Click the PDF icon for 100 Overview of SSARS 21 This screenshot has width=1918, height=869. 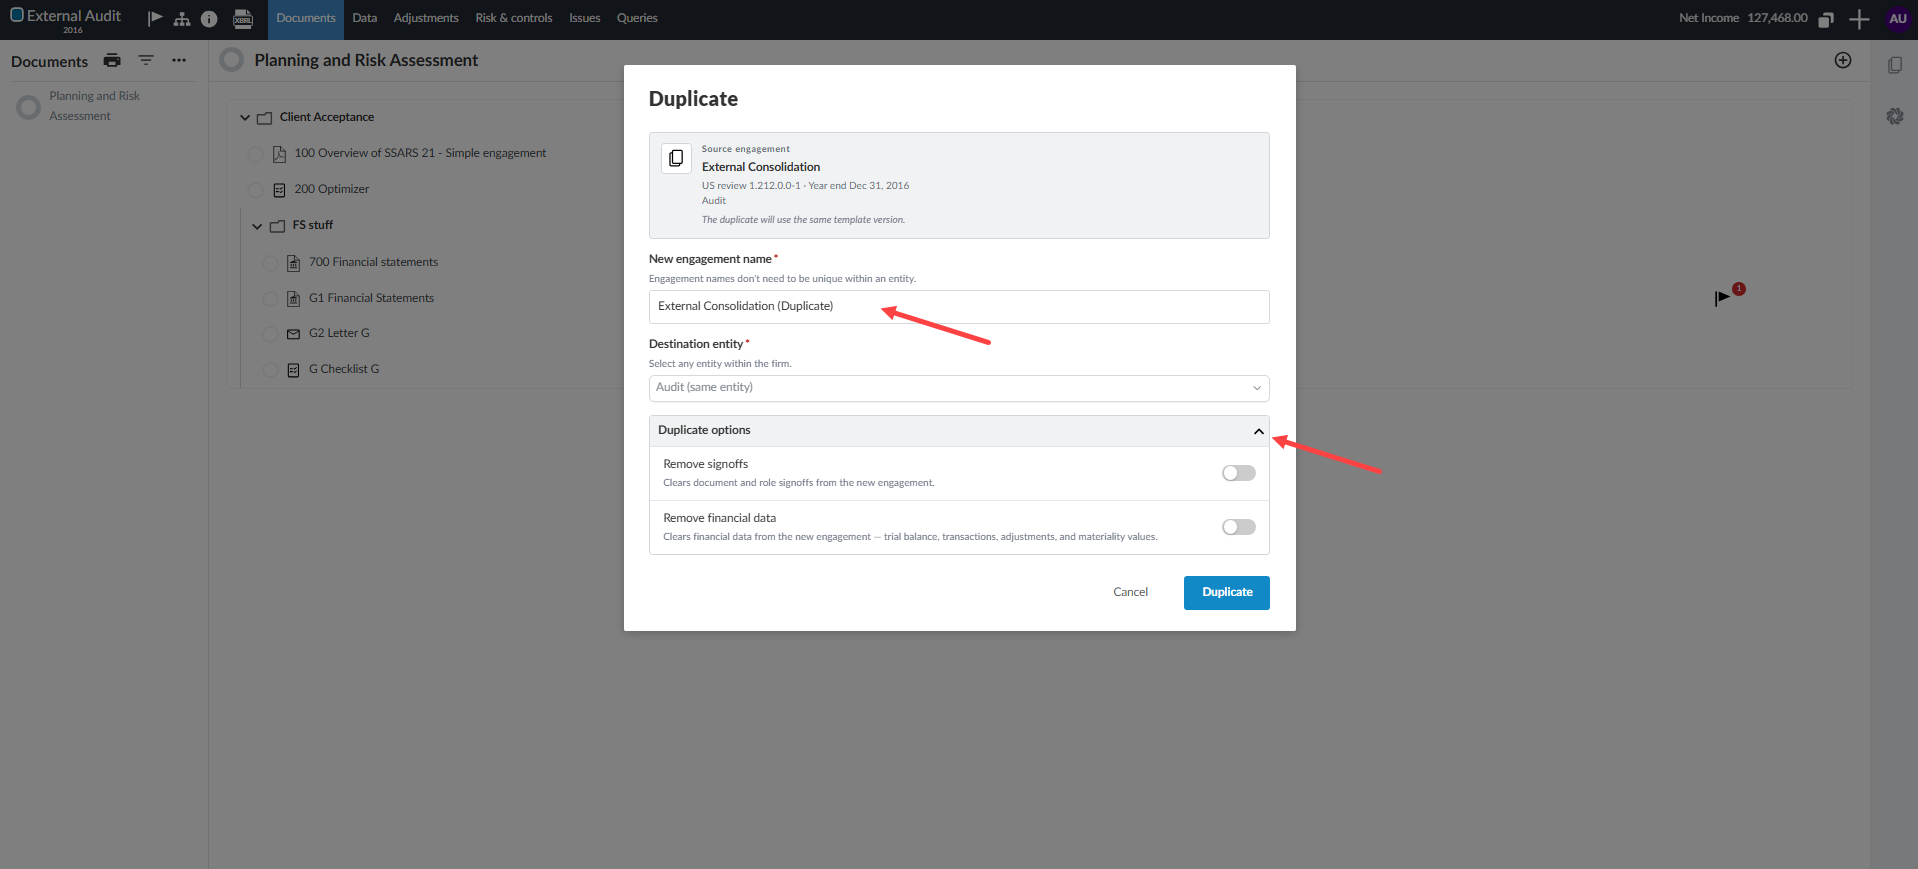coord(280,154)
